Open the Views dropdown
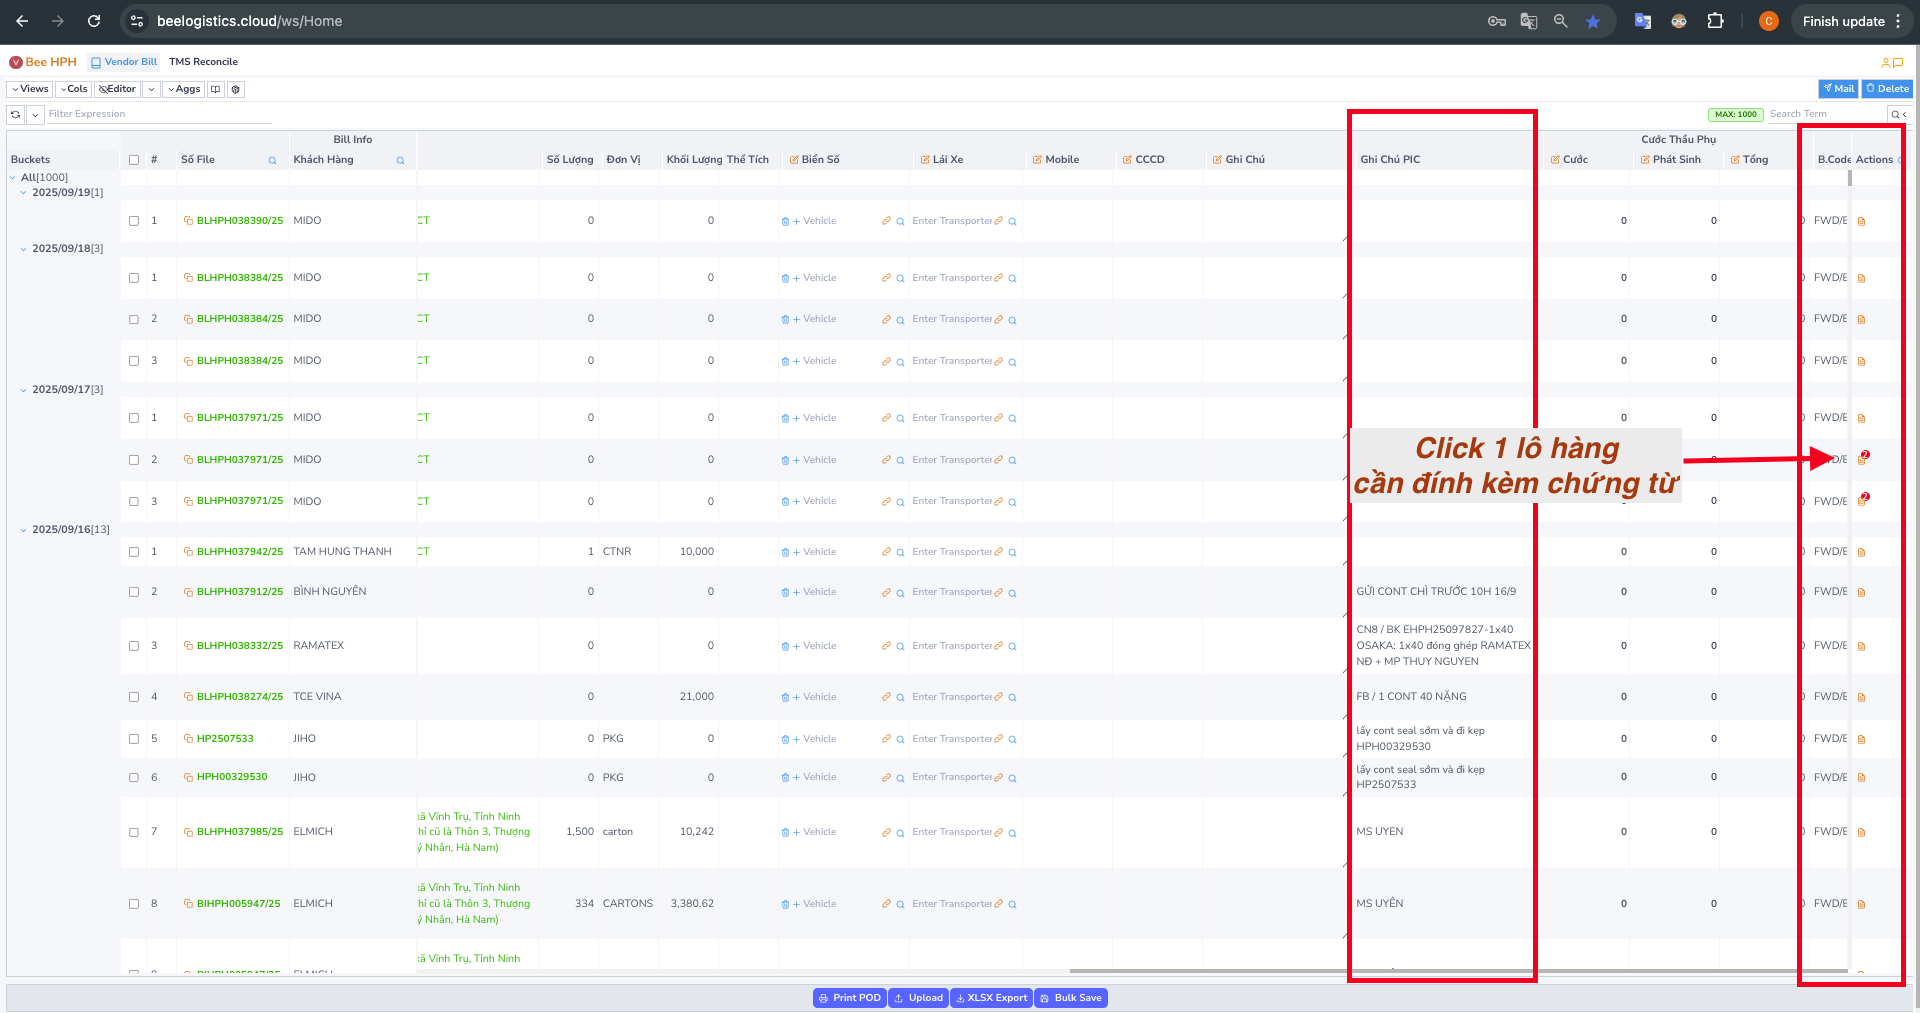The image size is (1920, 1013). 30,90
